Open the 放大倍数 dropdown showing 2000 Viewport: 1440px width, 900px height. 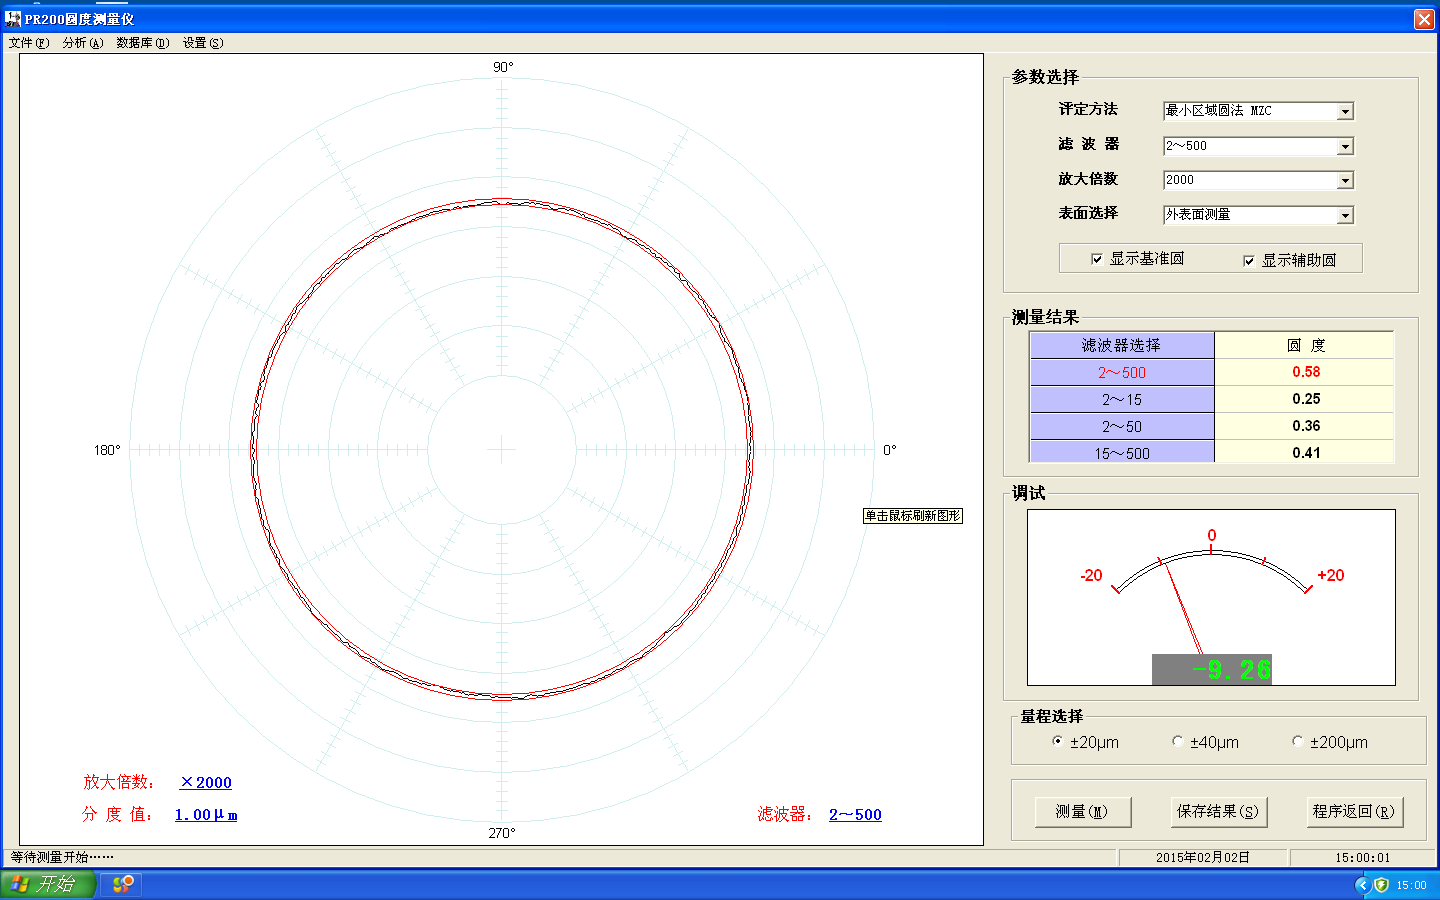coord(1345,180)
